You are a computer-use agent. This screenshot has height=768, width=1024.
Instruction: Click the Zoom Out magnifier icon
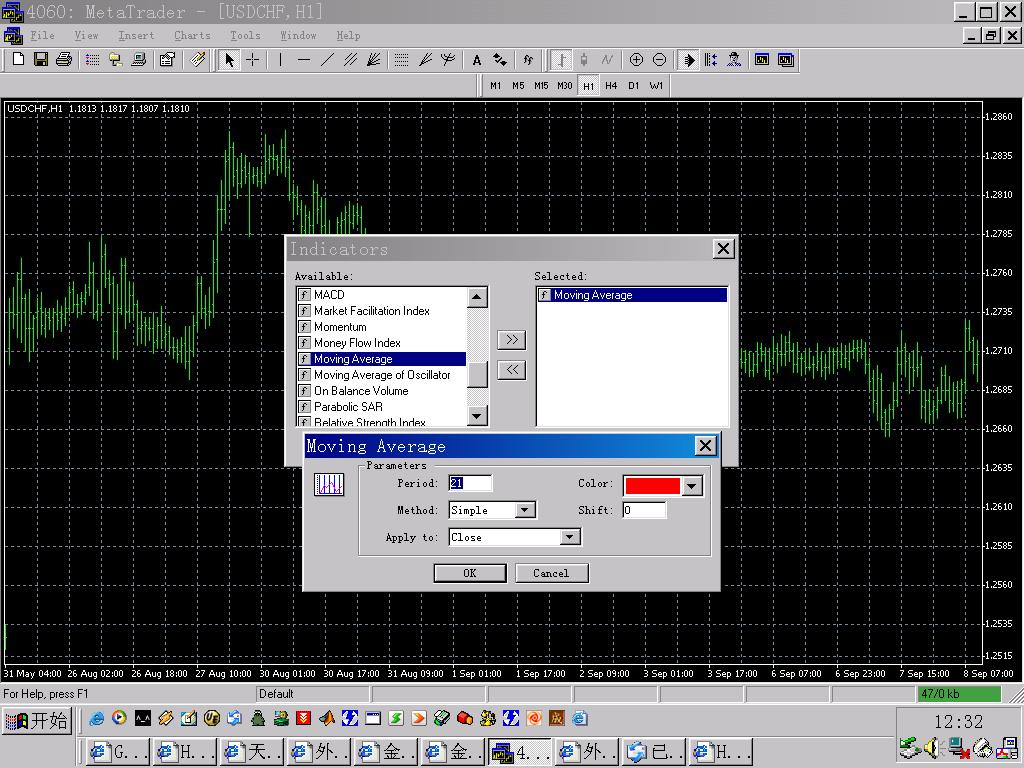(659, 60)
